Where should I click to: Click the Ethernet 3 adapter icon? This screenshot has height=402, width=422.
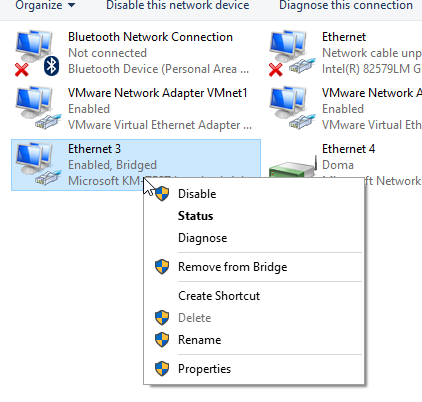(x=38, y=164)
